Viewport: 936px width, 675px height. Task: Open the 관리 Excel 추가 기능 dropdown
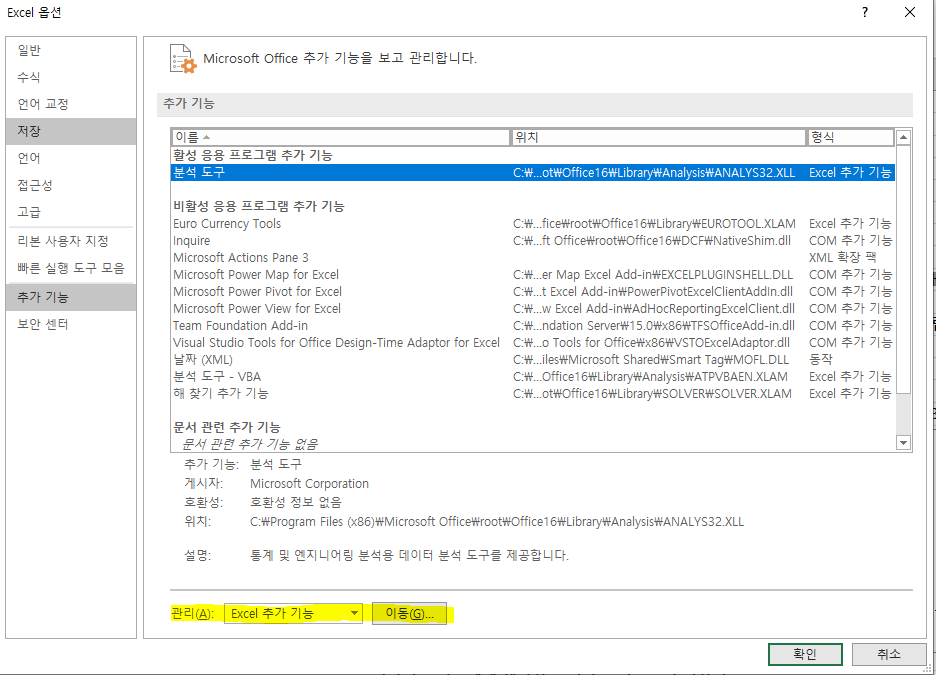click(293, 614)
